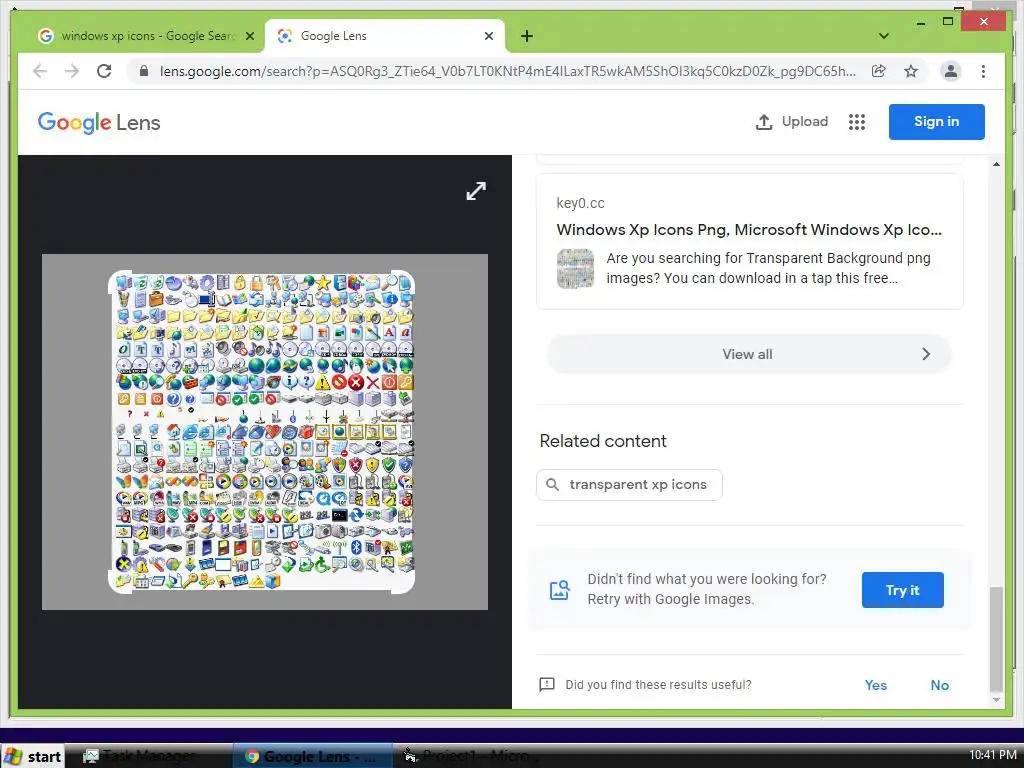Viewport: 1024px width, 768px height.
Task: Reload the Google Lens page
Action: pyautogui.click(x=104, y=71)
